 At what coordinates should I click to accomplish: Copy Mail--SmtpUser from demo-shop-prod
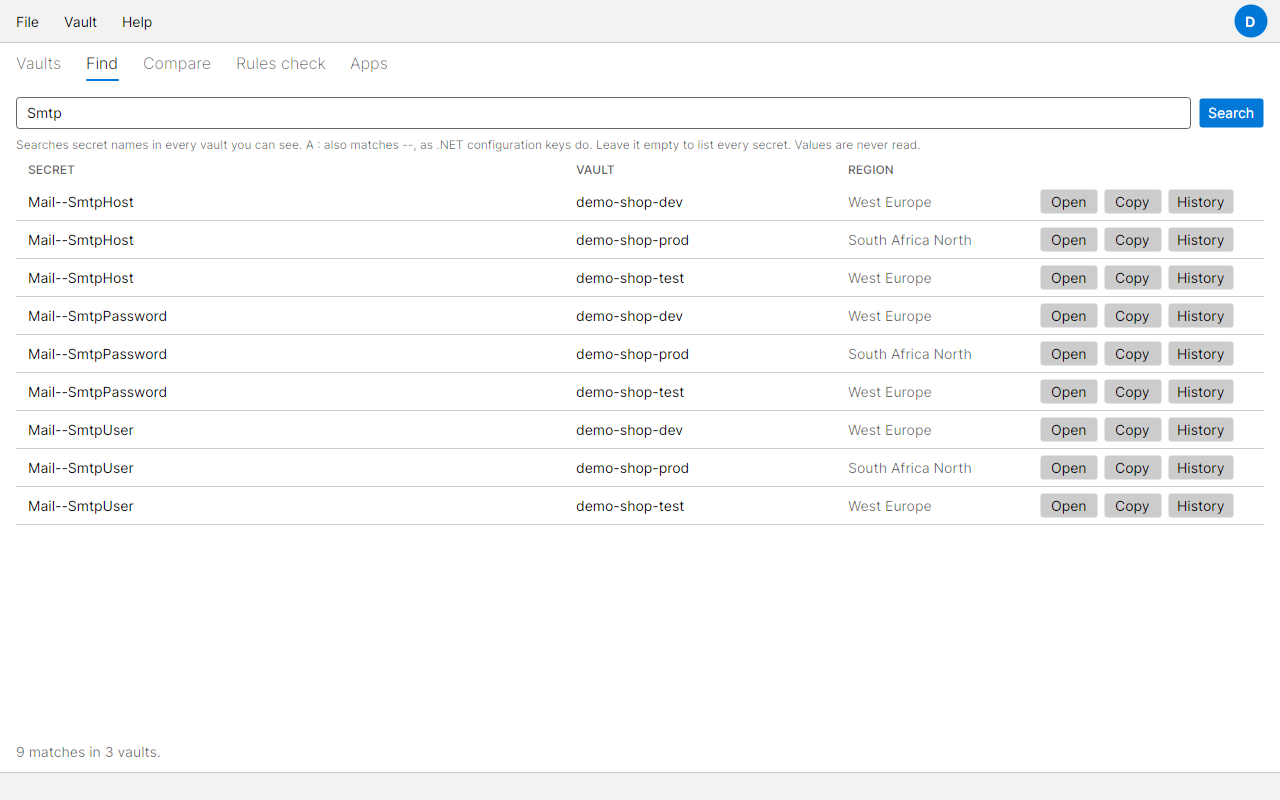[x=1132, y=468]
